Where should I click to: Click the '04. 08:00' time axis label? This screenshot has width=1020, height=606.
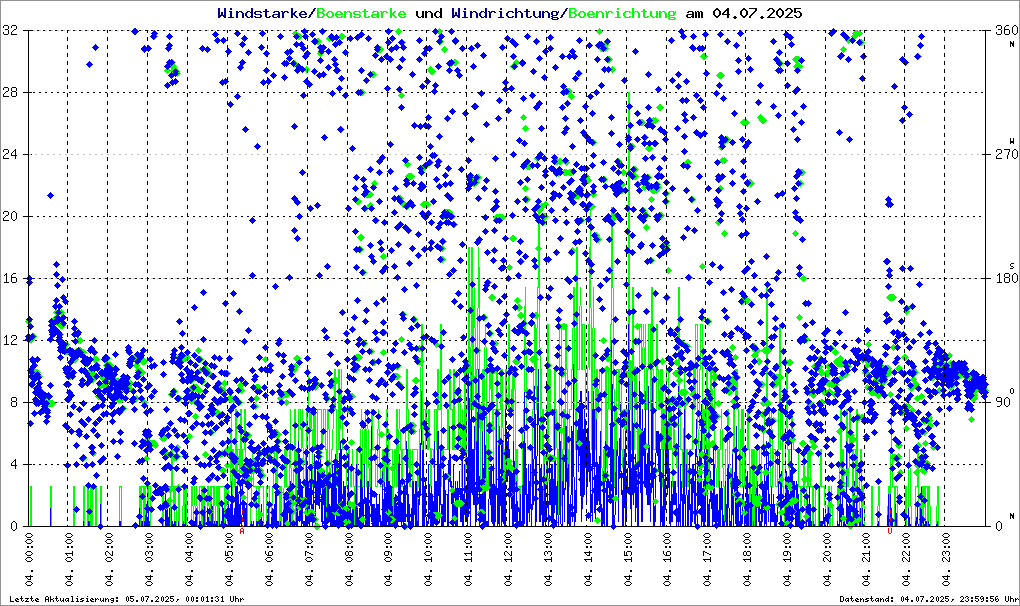[348, 559]
